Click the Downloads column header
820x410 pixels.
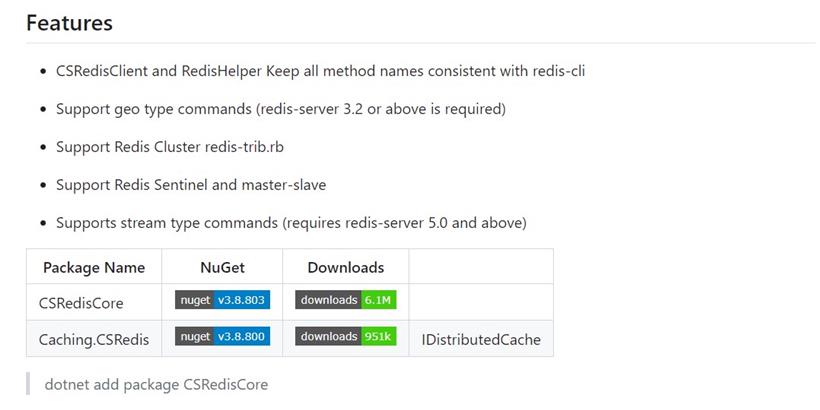[346, 267]
